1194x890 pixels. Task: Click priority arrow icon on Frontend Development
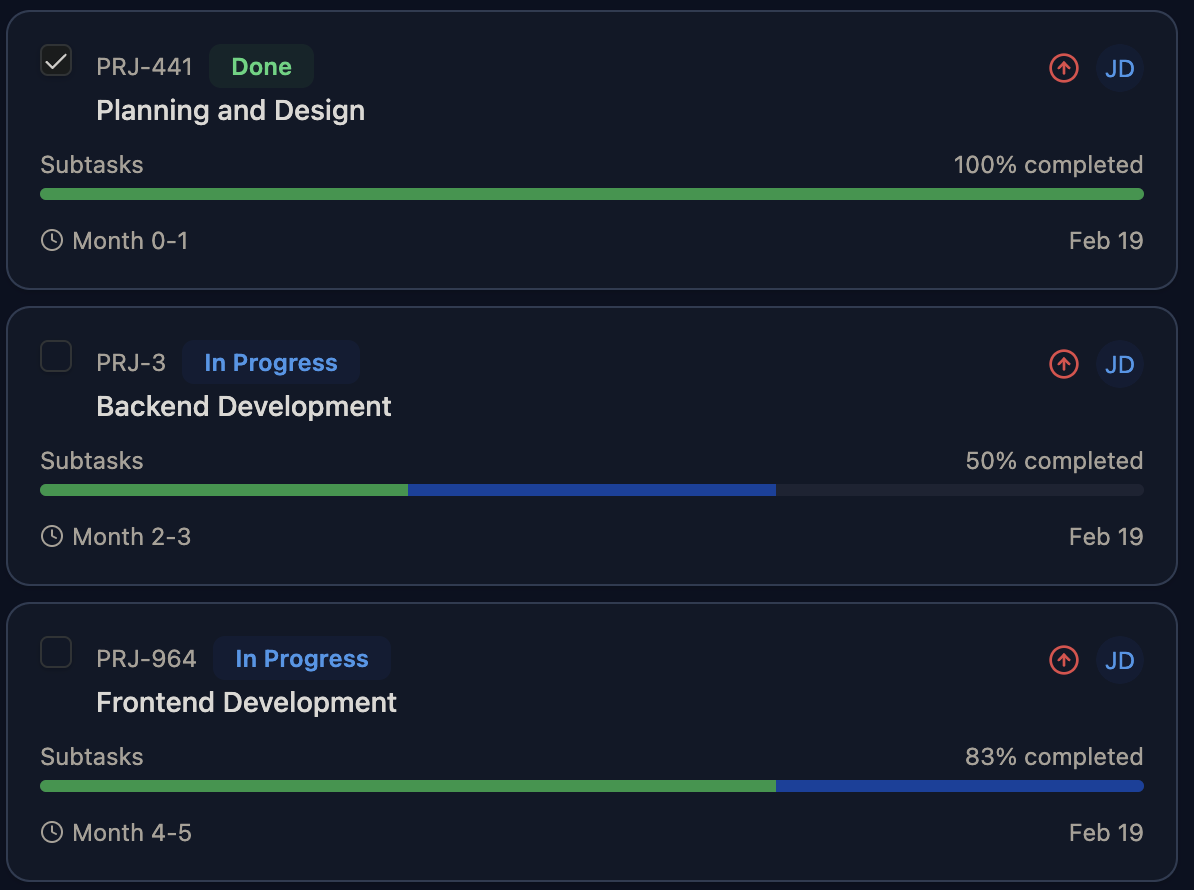[1063, 660]
